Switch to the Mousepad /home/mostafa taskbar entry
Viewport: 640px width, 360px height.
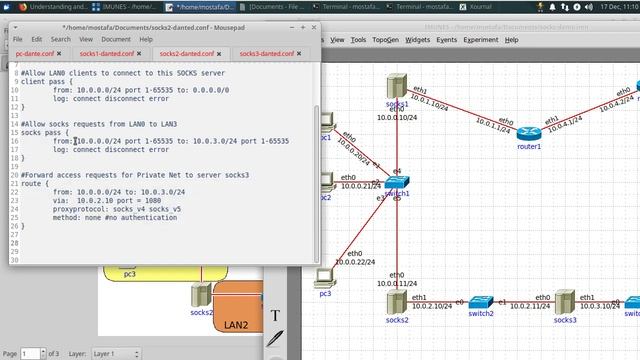tap(200, 7)
